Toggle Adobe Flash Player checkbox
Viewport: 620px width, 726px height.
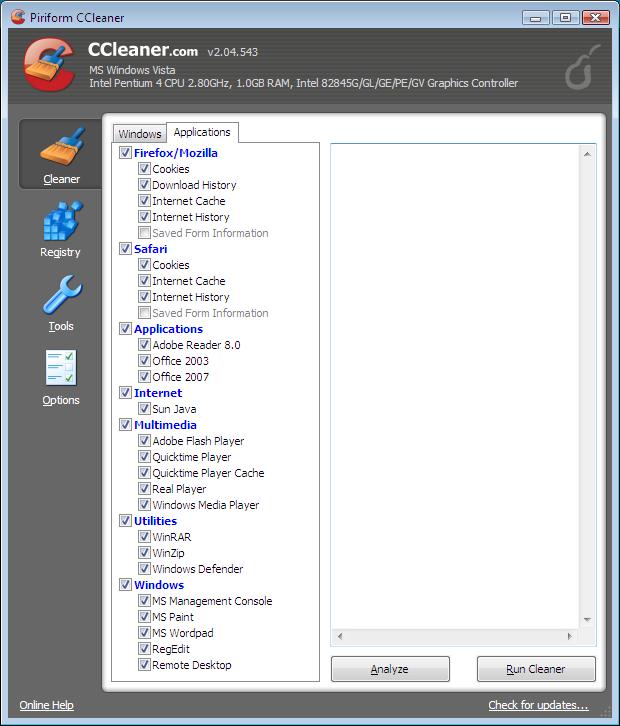coord(144,440)
